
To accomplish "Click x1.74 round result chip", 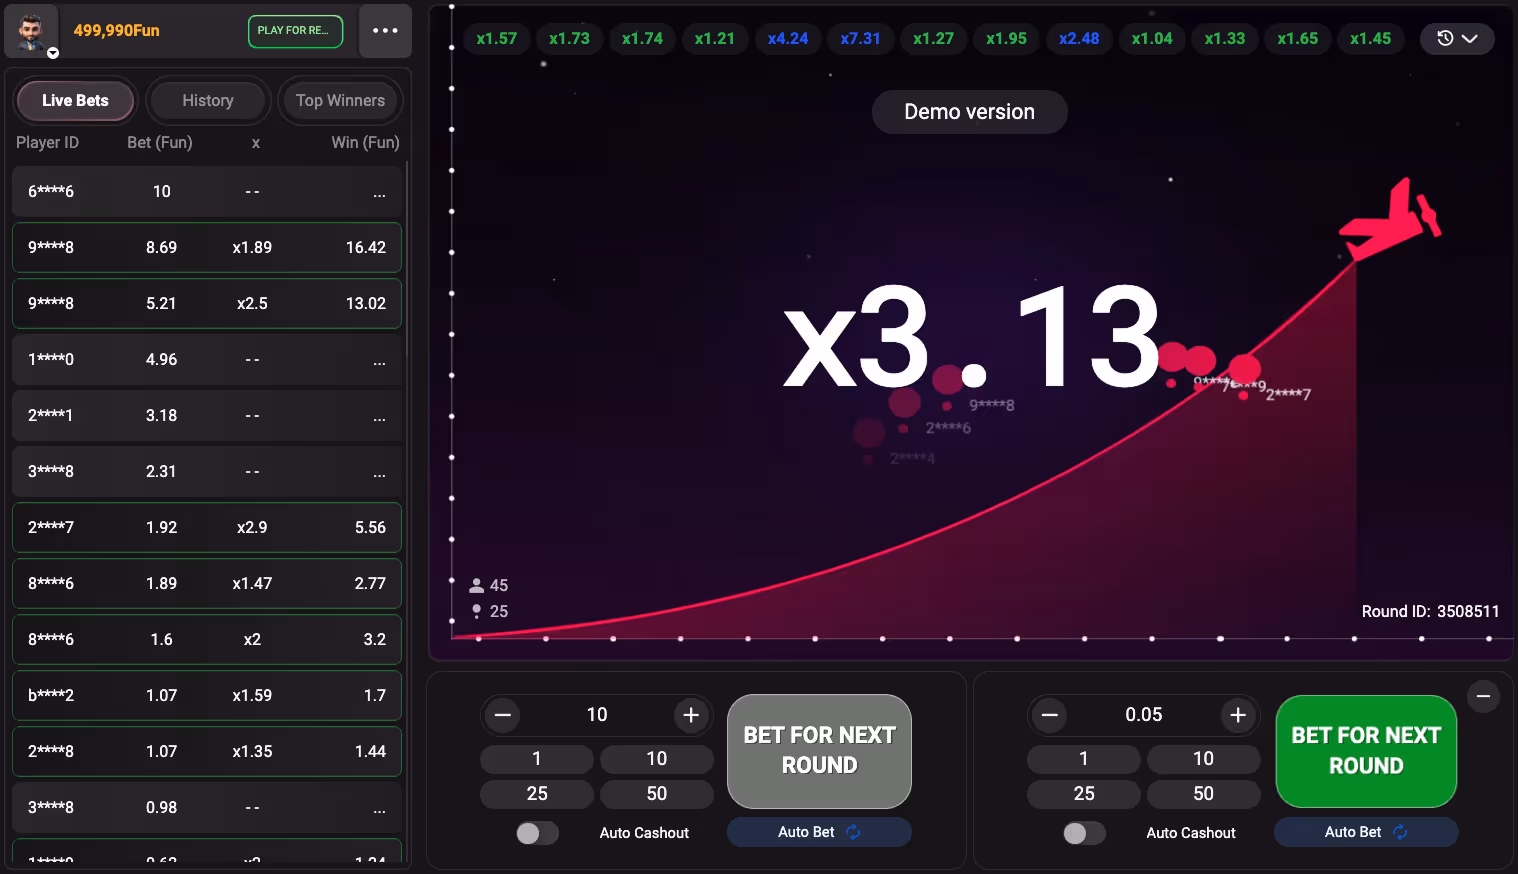I will coord(642,39).
